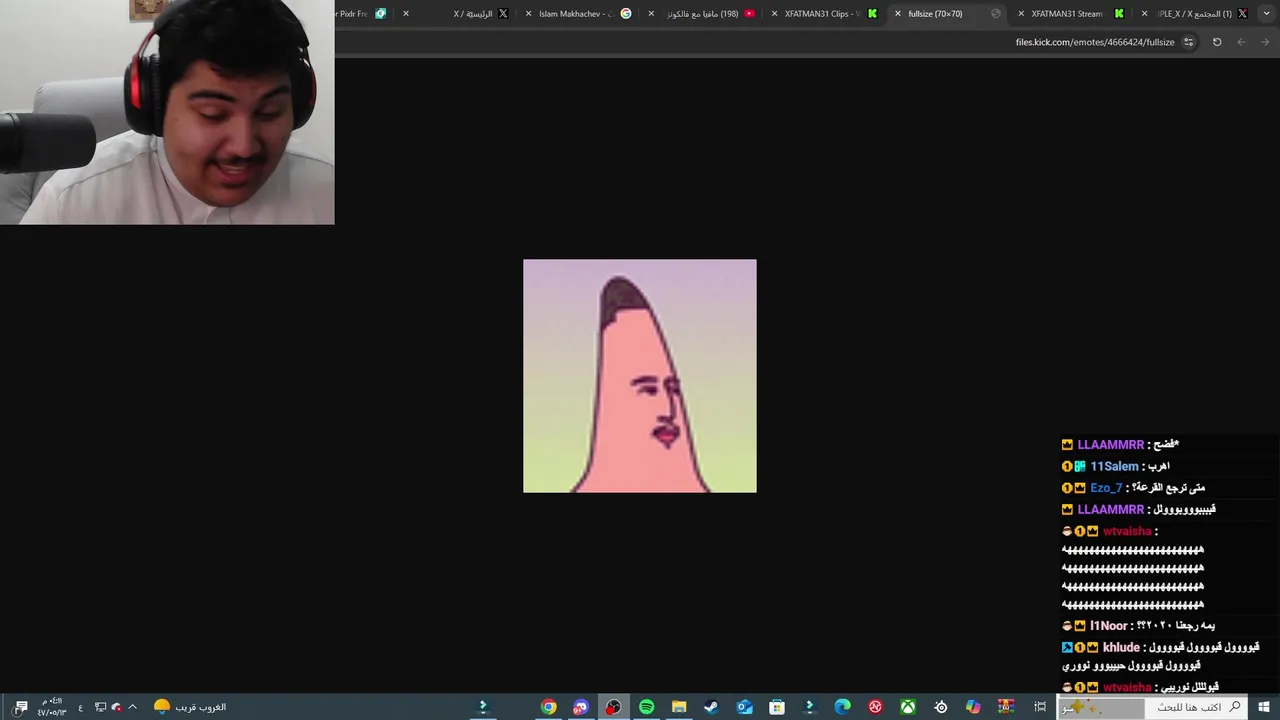Switch to the XFATMAN31 Stream tab
Viewport: 1280px width, 720px height.
[x=1071, y=14]
